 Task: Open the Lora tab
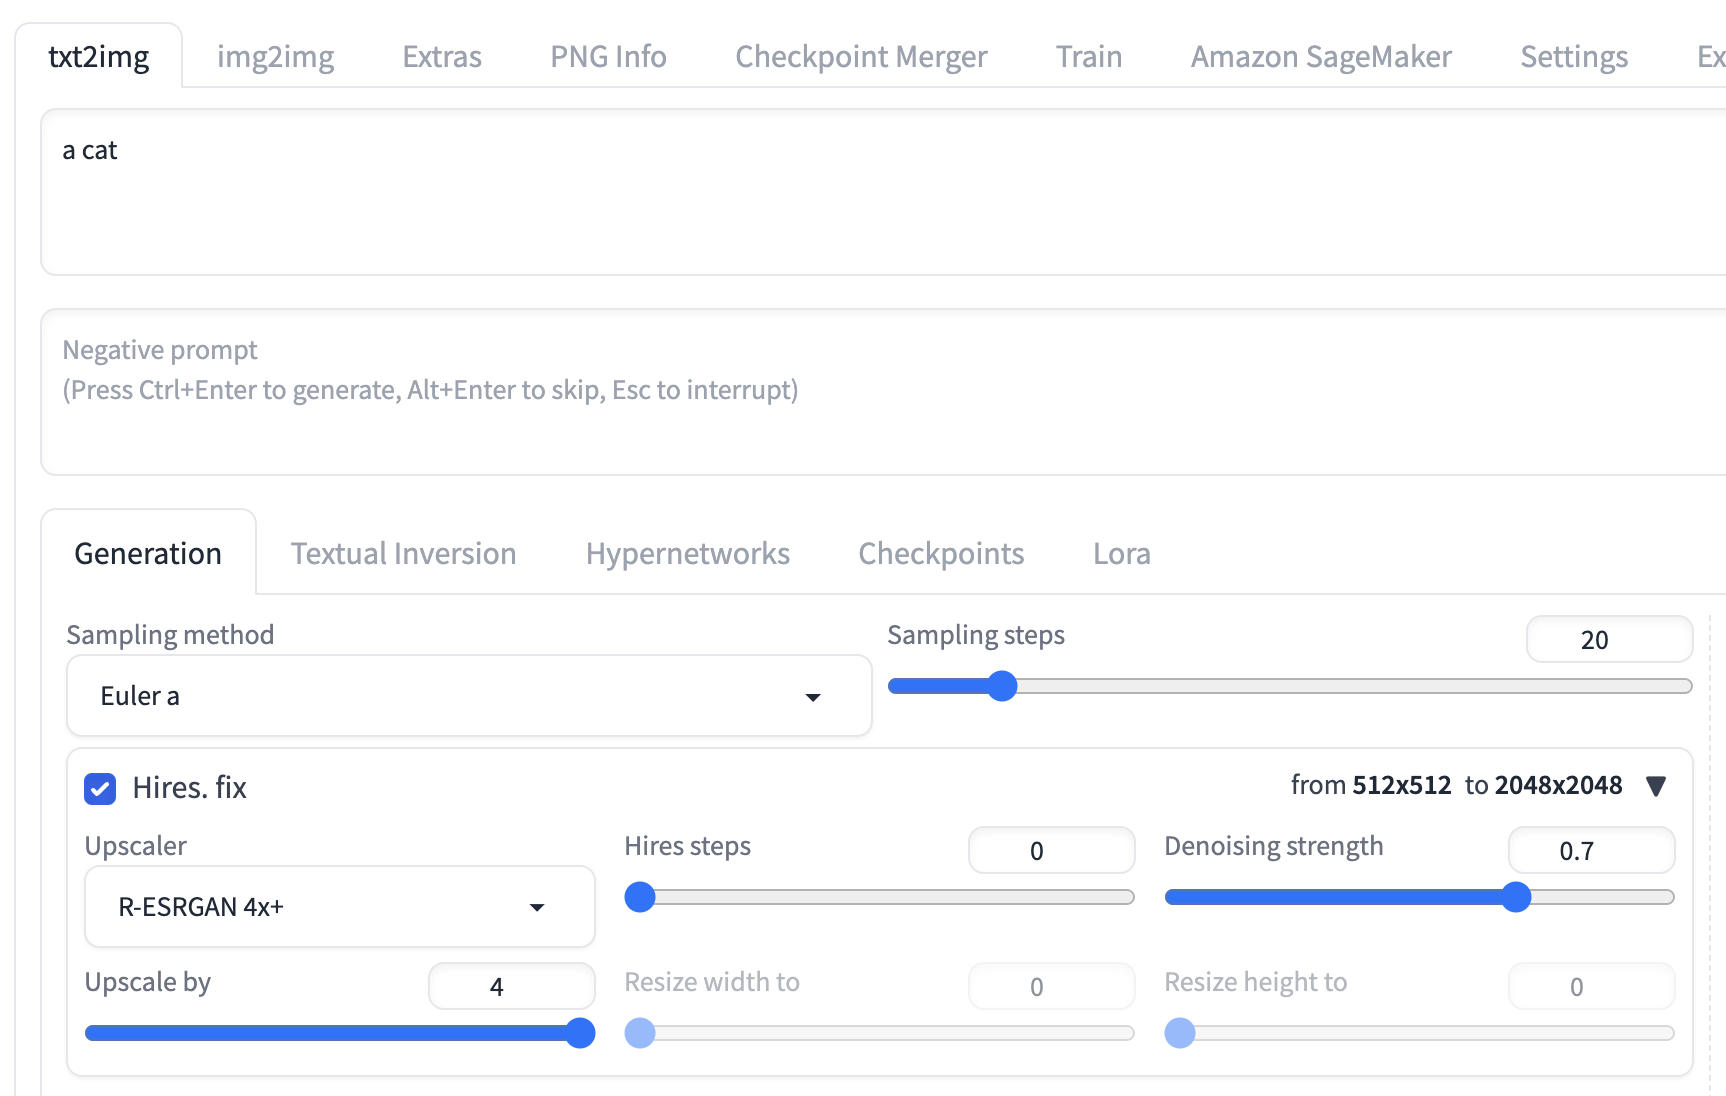[x=1121, y=554]
